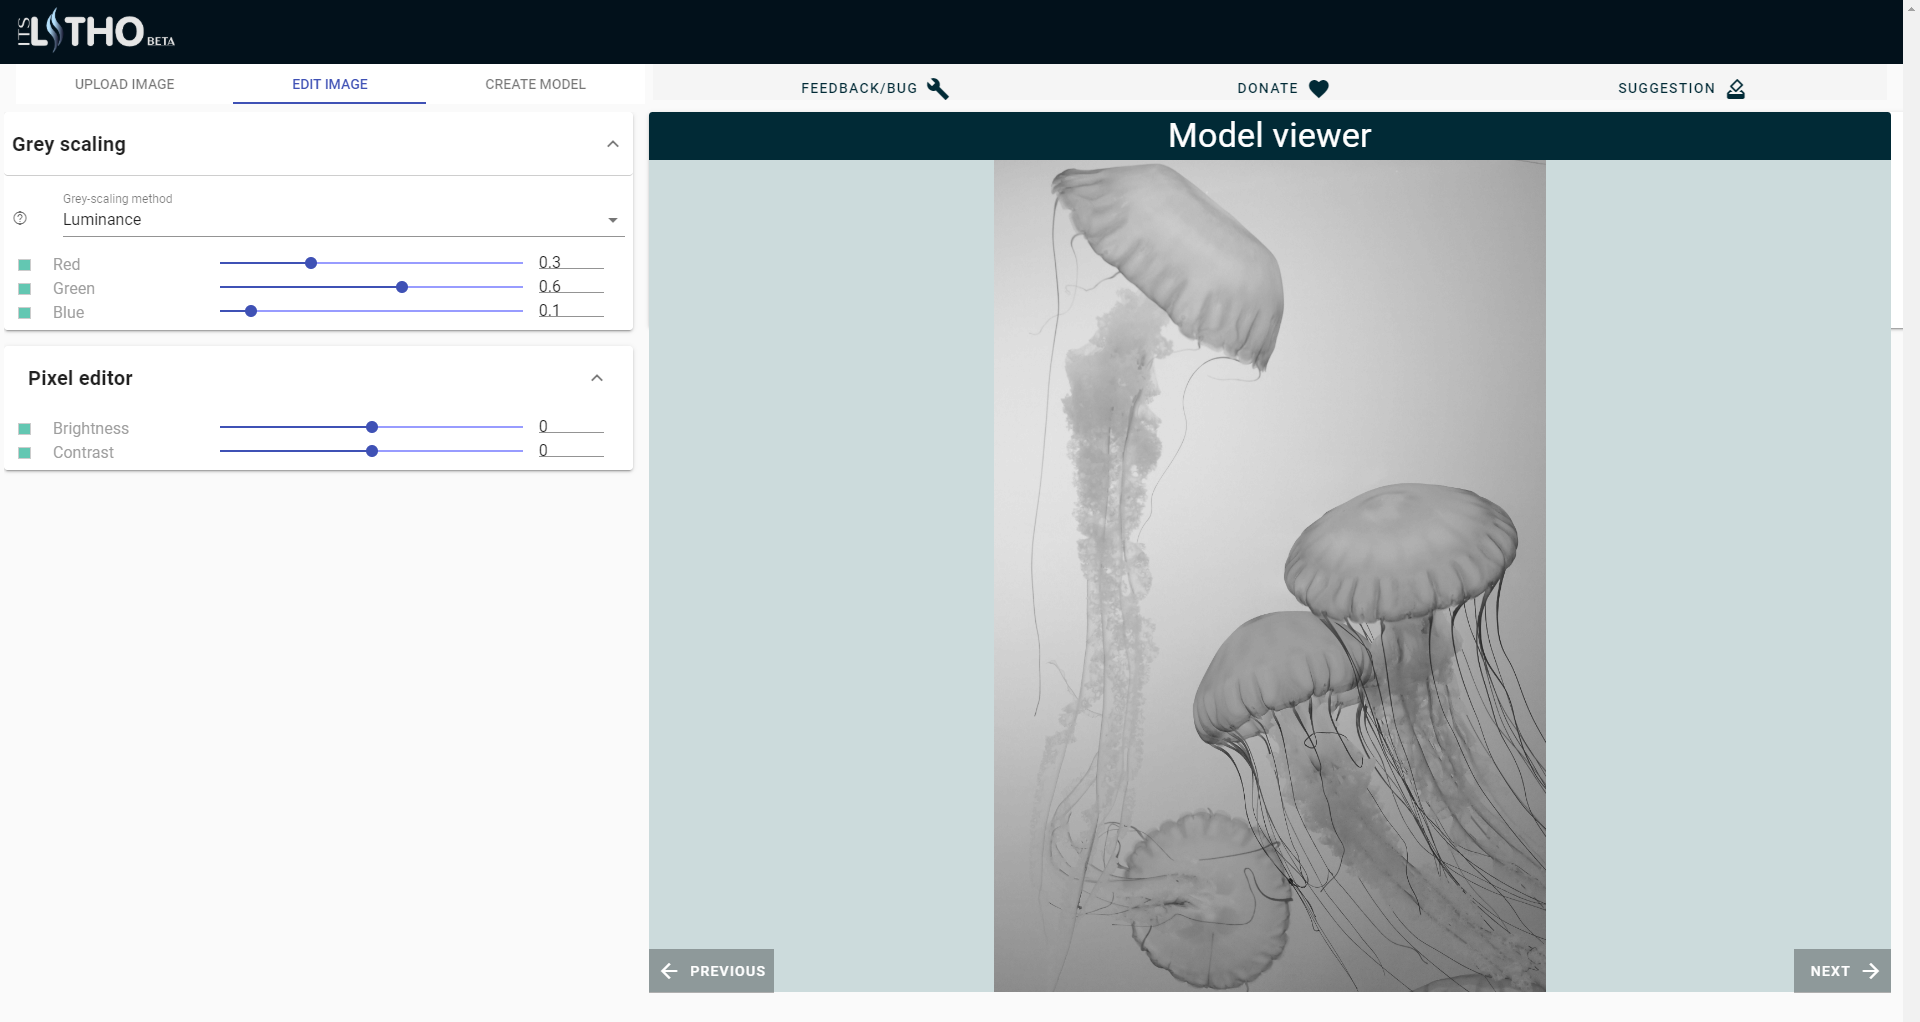The image size is (1920, 1022).
Task: Click the pencil icon beside Suggestion
Action: 1735,88
